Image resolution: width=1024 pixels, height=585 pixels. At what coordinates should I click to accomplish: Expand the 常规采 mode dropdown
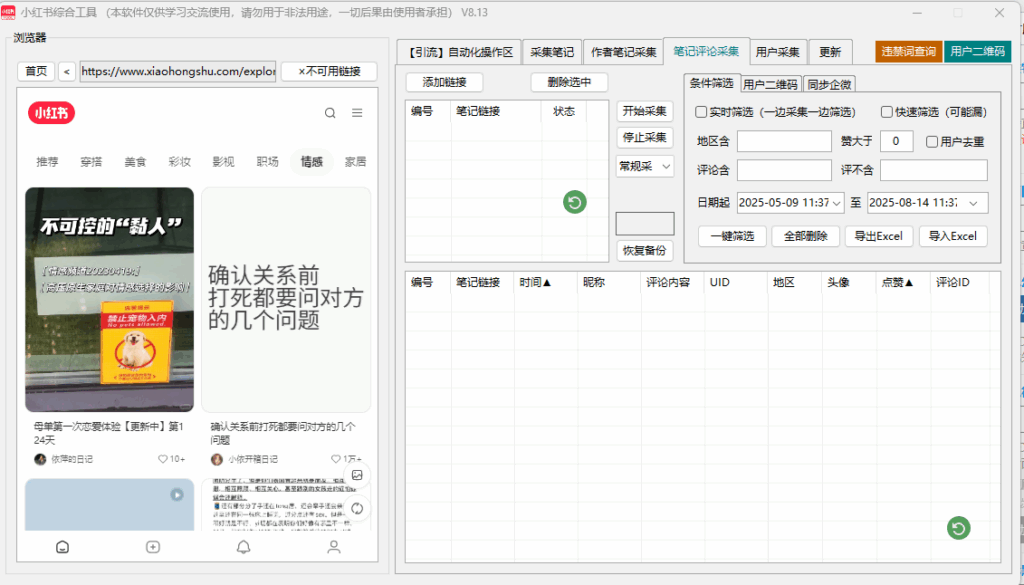point(665,166)
